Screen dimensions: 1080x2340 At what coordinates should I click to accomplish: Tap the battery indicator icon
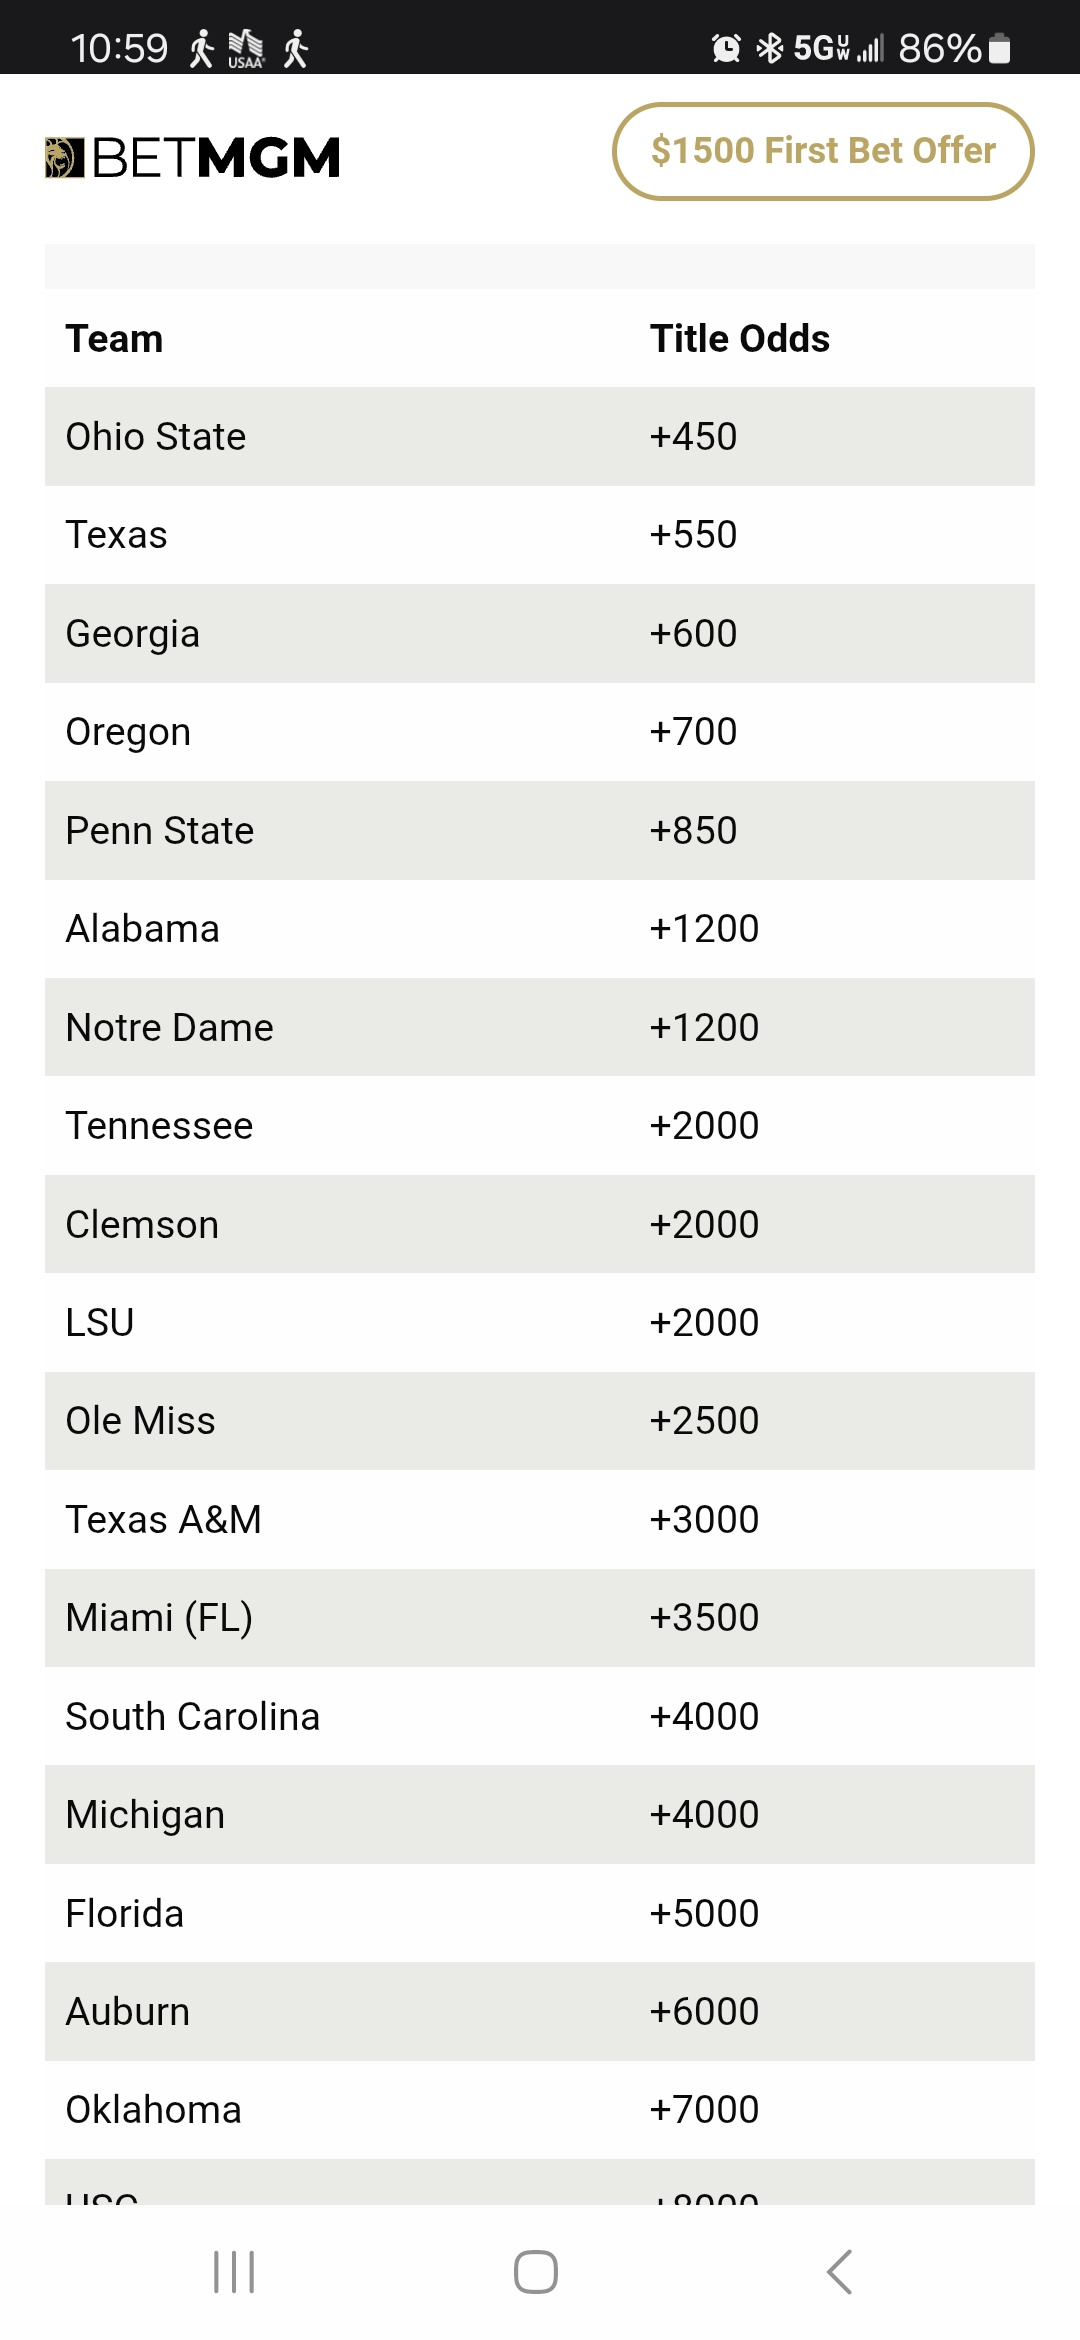coord(999,48)
